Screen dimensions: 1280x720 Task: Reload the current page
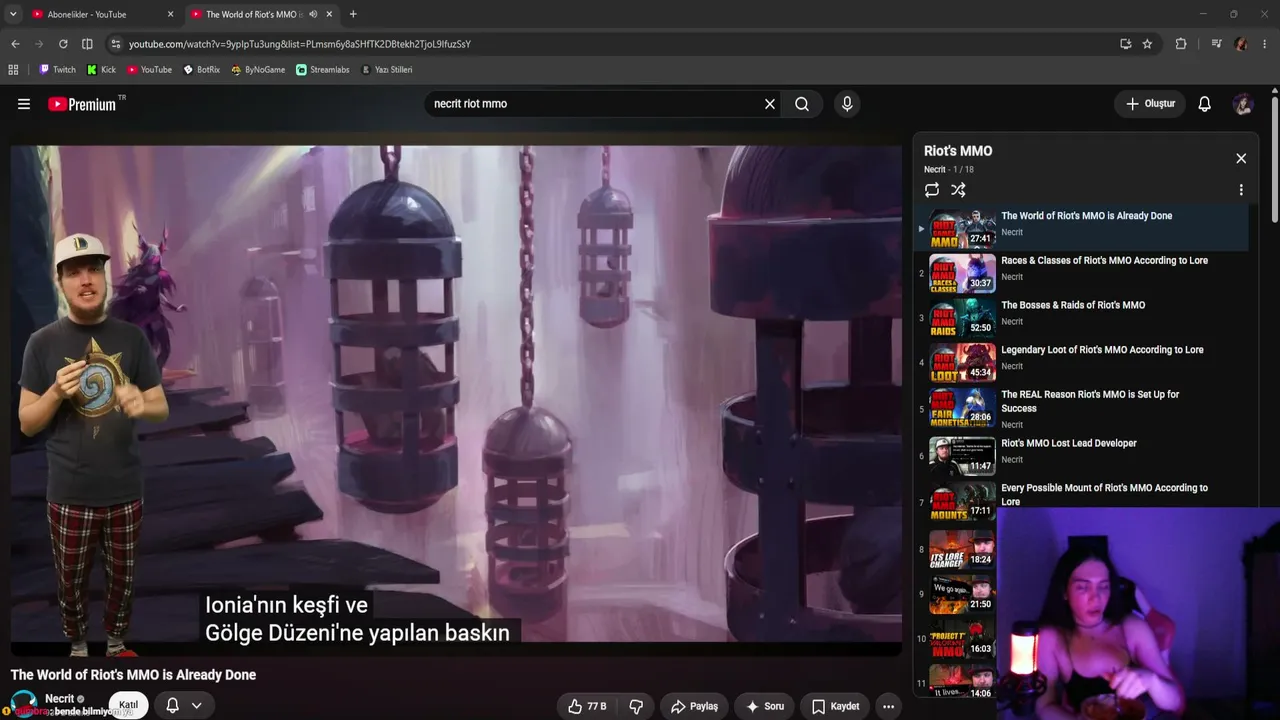point(63,44)
